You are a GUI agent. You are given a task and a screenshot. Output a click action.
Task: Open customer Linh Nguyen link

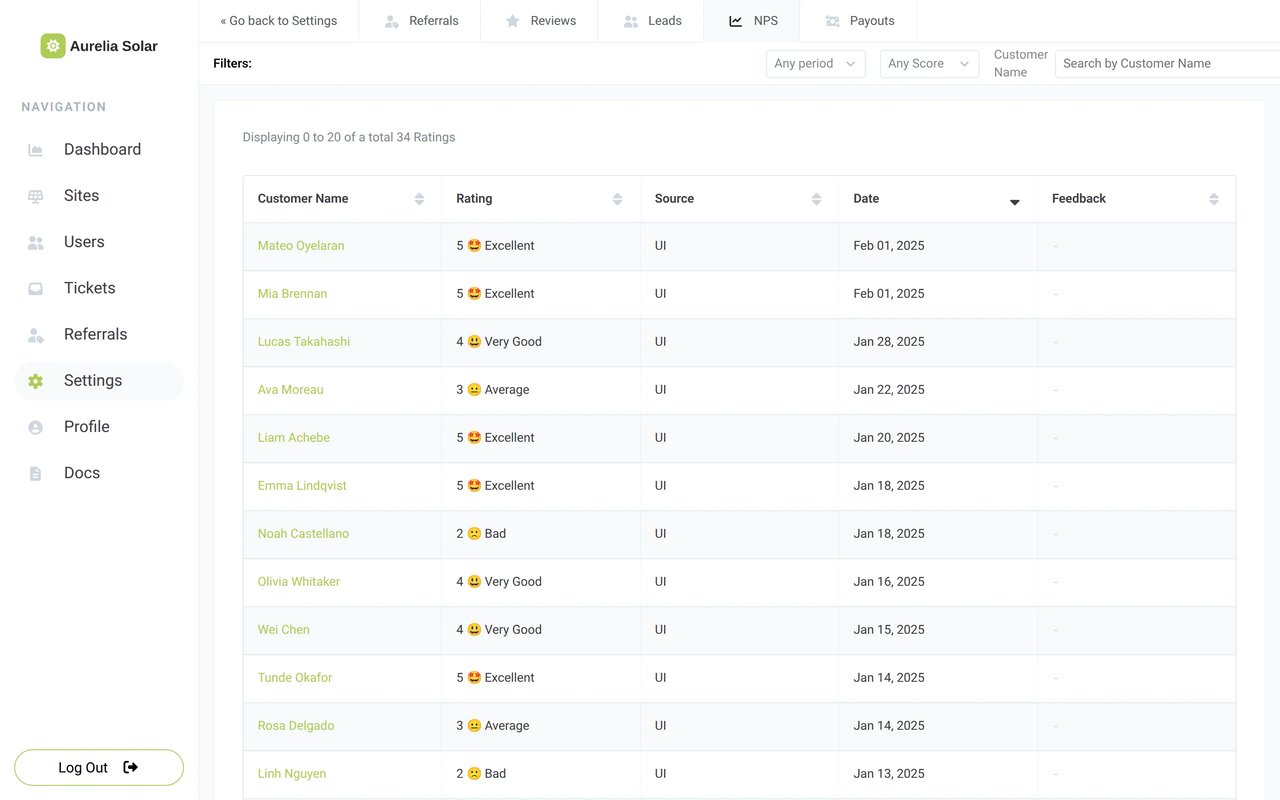point(292,774)
